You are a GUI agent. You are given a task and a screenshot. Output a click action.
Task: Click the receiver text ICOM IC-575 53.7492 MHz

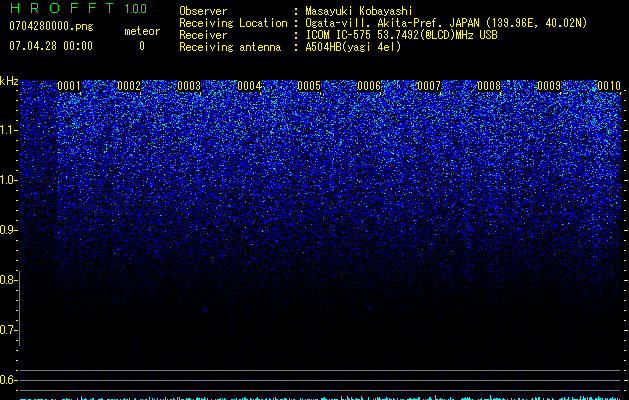401,35
